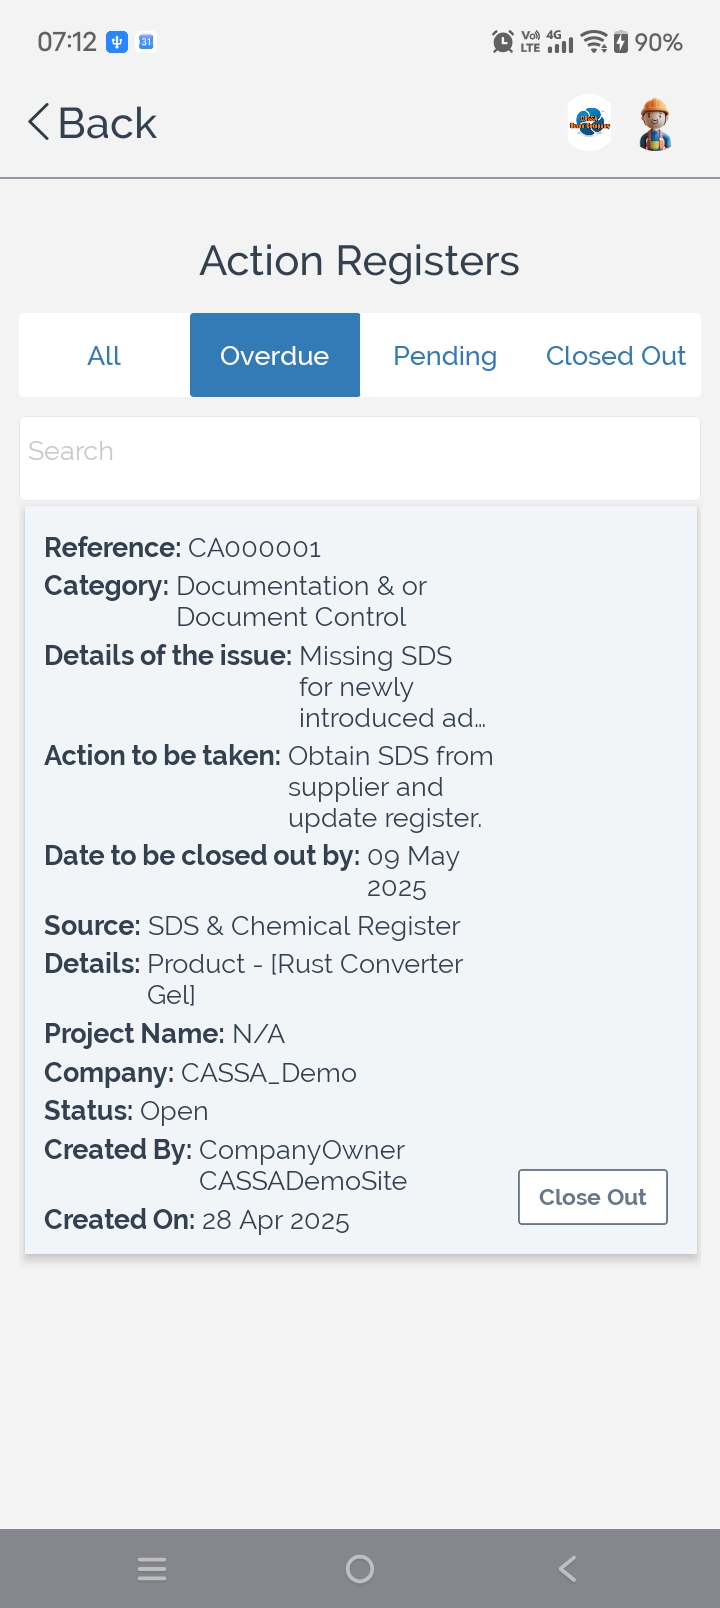The image size is (720, 1608).
Task: Tap the Back chevron arrow
Action: 38,123
